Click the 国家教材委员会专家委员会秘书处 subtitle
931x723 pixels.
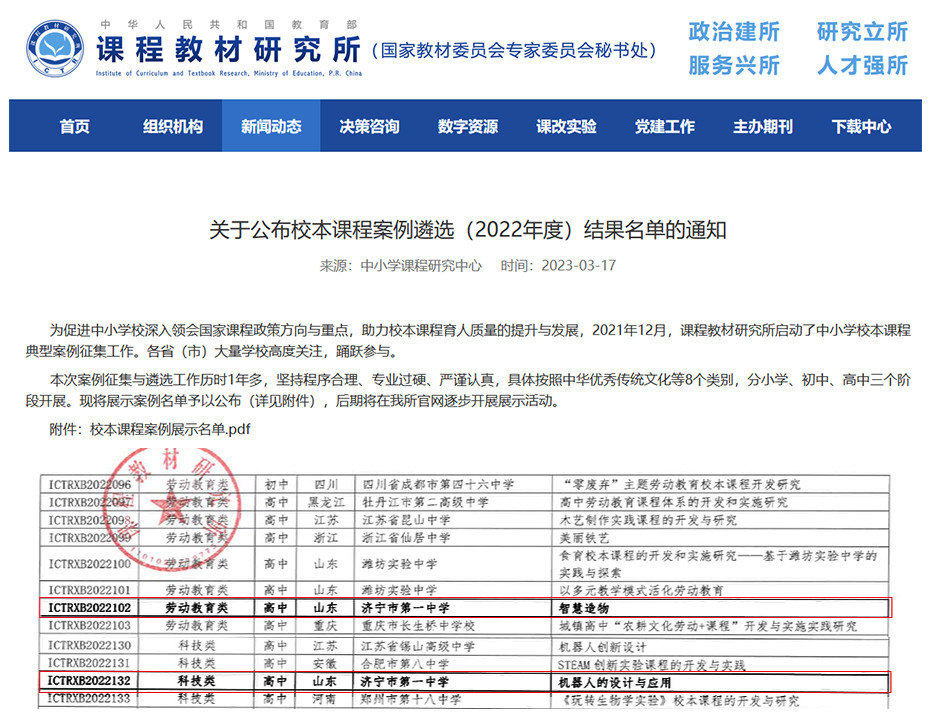pos(514,50)
